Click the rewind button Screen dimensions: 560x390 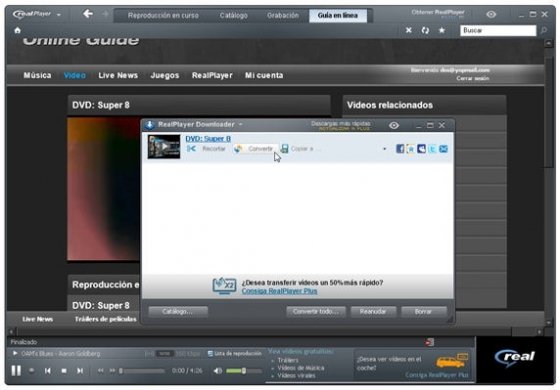pyautogui.click(x=101, y=371)
